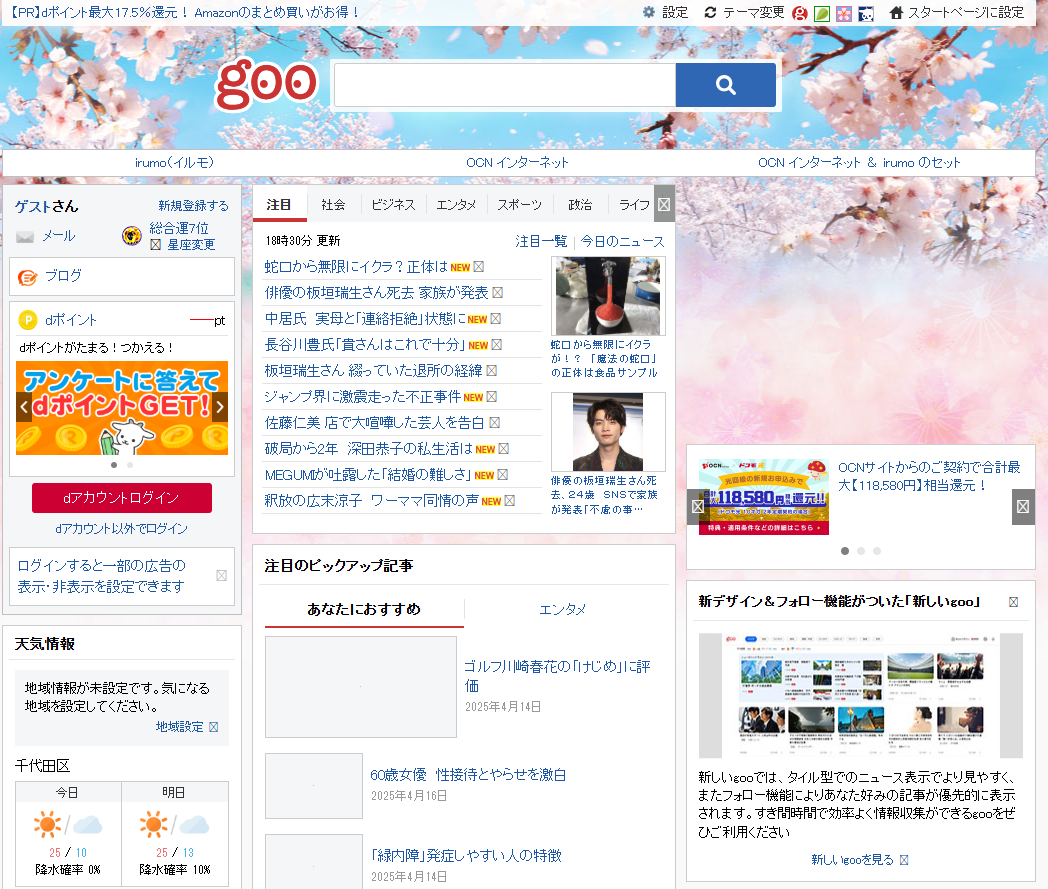Open the アンケートに答えて dポイントGET banner
Viewport: 1048px width, 889px height.
(x=122, y=408)
